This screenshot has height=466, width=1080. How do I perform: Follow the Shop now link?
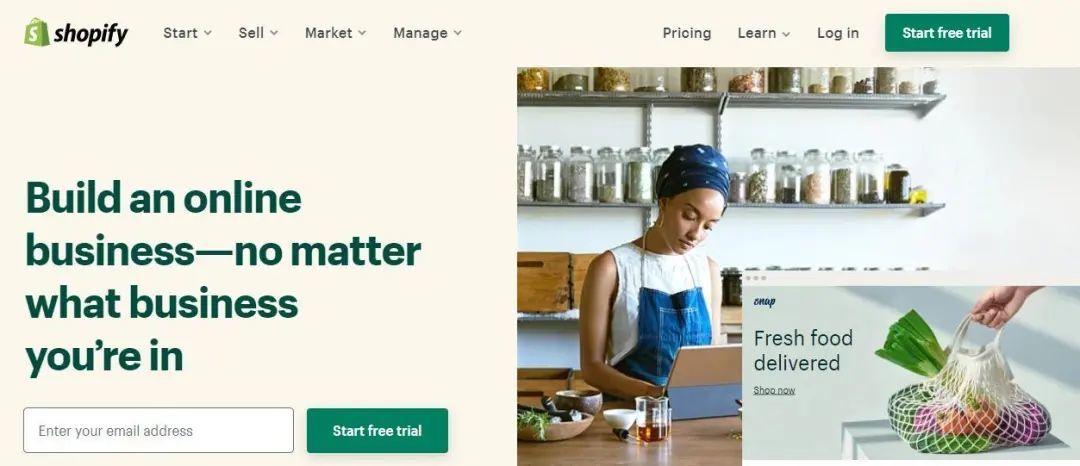774,390
